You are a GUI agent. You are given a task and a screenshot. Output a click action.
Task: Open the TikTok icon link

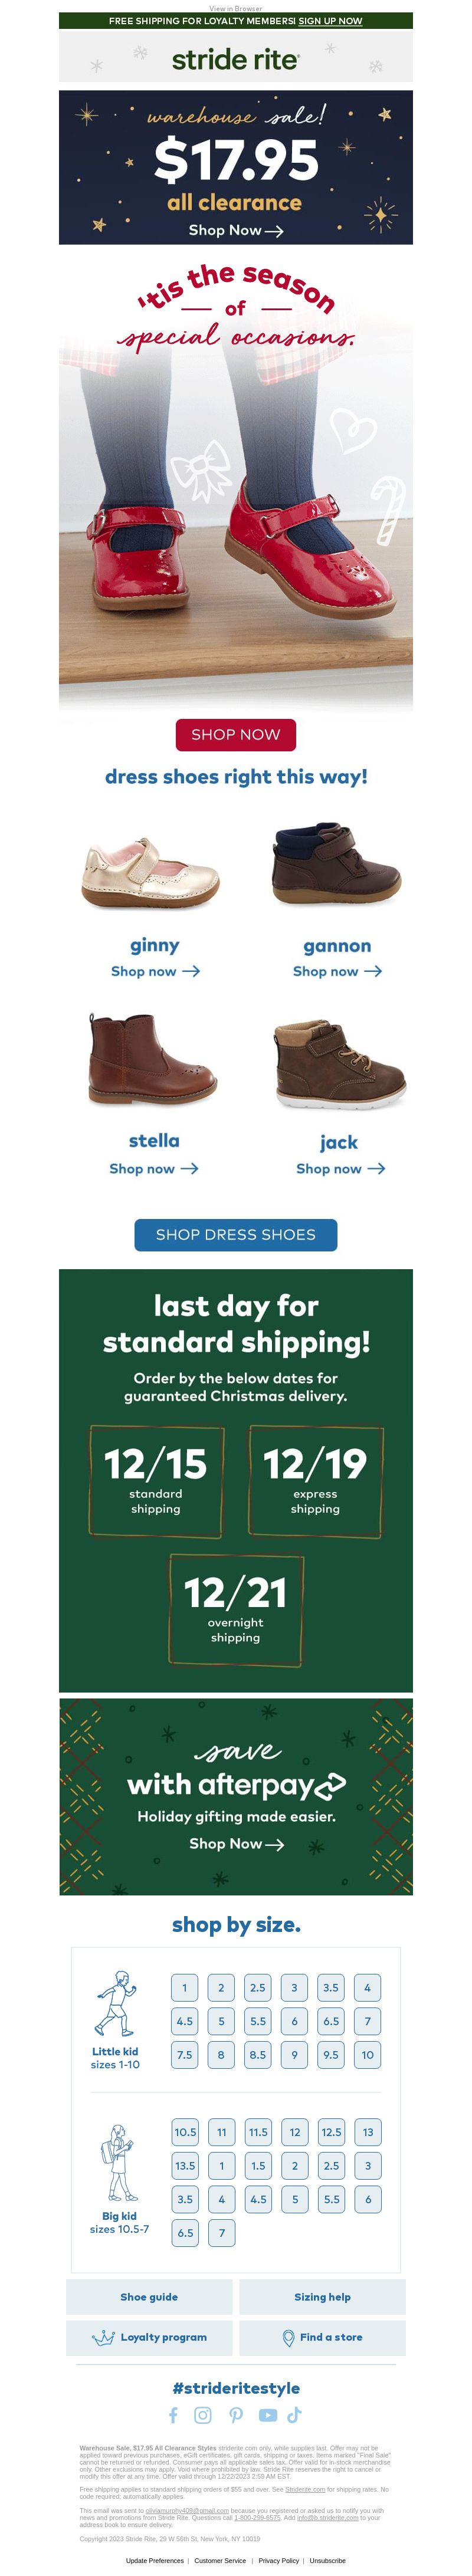[x=294, y=2414]
